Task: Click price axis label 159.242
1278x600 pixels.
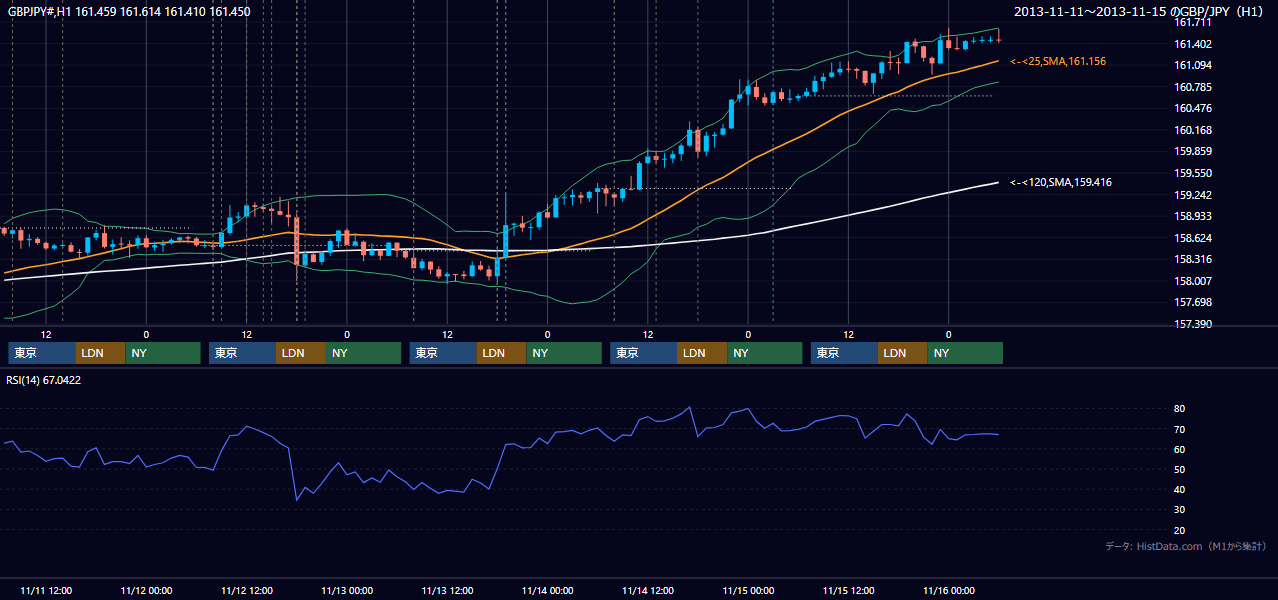Action: [x=1193, y=195]
